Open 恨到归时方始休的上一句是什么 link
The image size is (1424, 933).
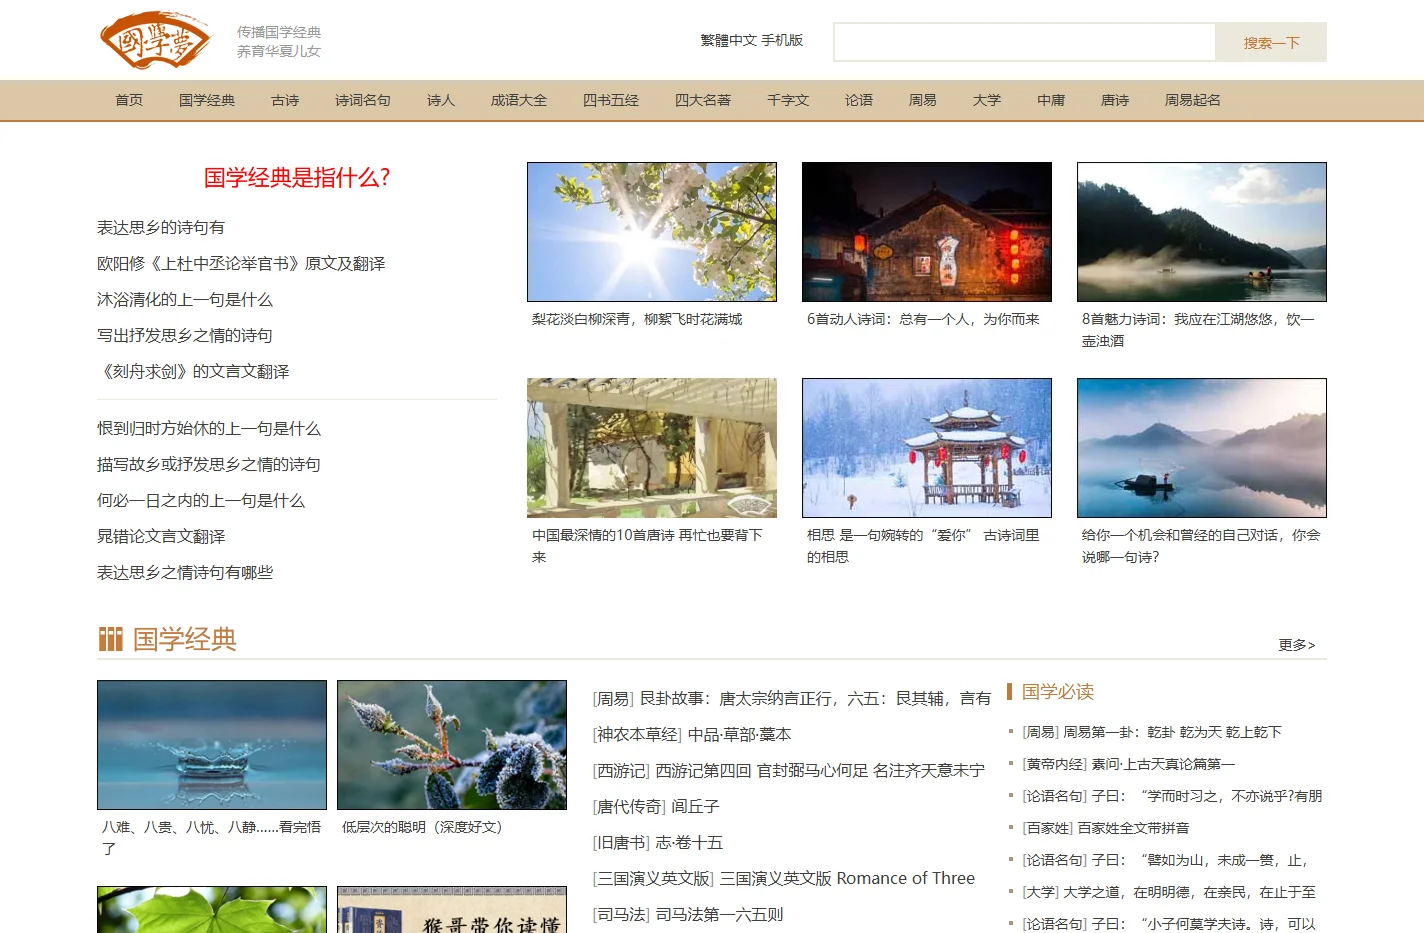click(x=209, y=429)
